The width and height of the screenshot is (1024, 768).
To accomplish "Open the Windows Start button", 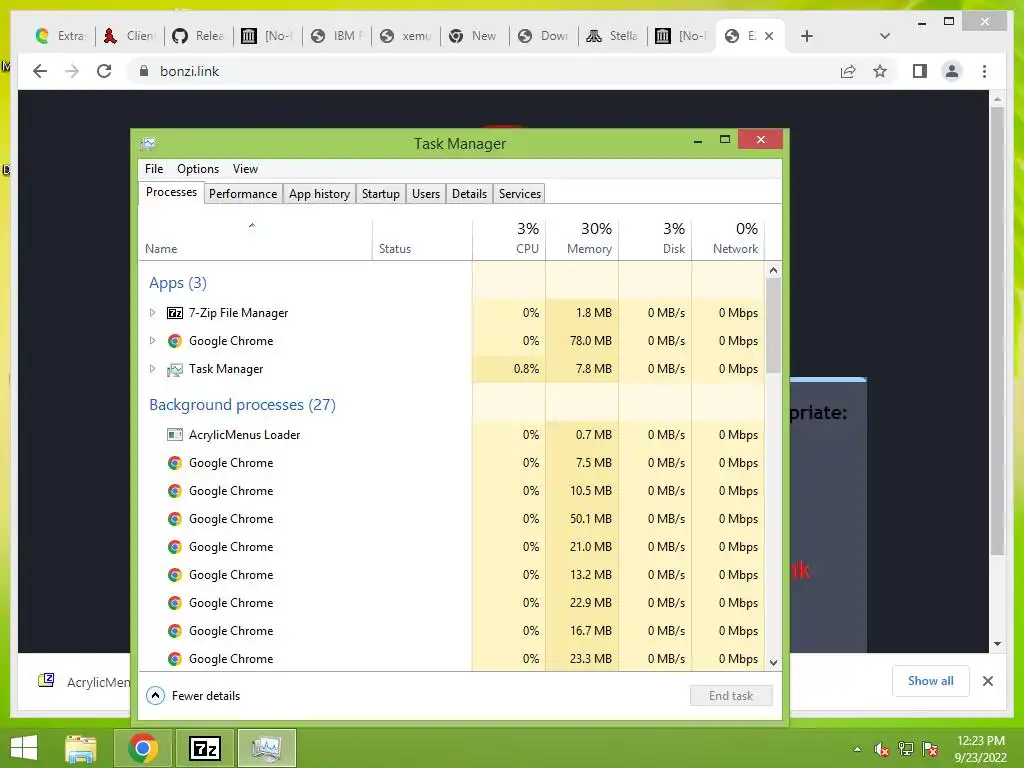I will tap(24, 748).
